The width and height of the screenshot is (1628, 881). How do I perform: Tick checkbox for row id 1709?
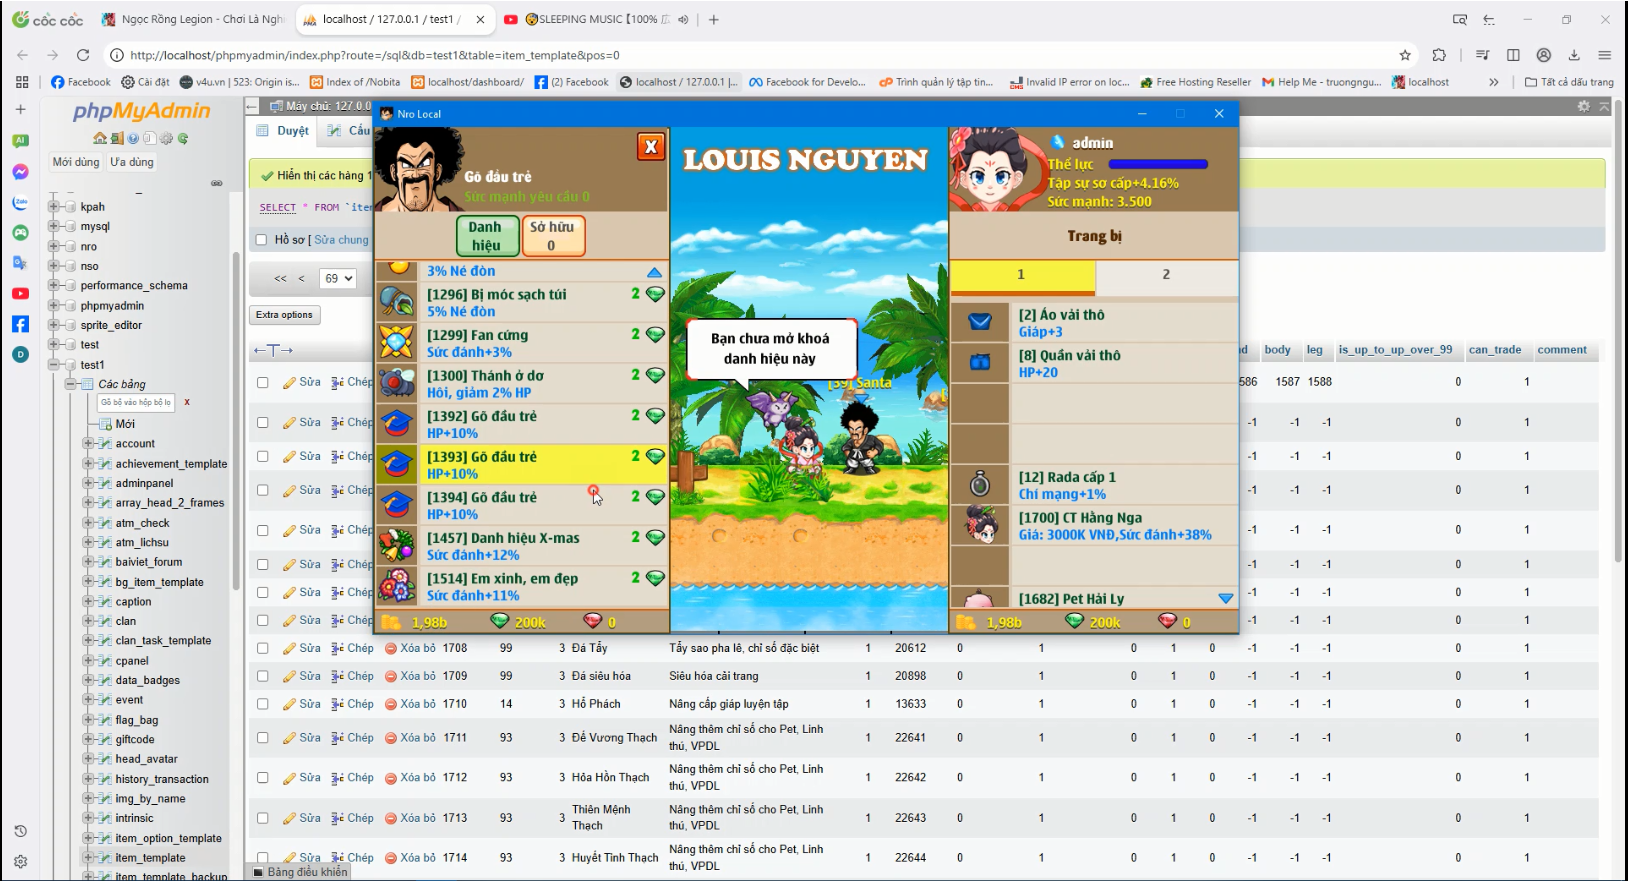[263, 676]
